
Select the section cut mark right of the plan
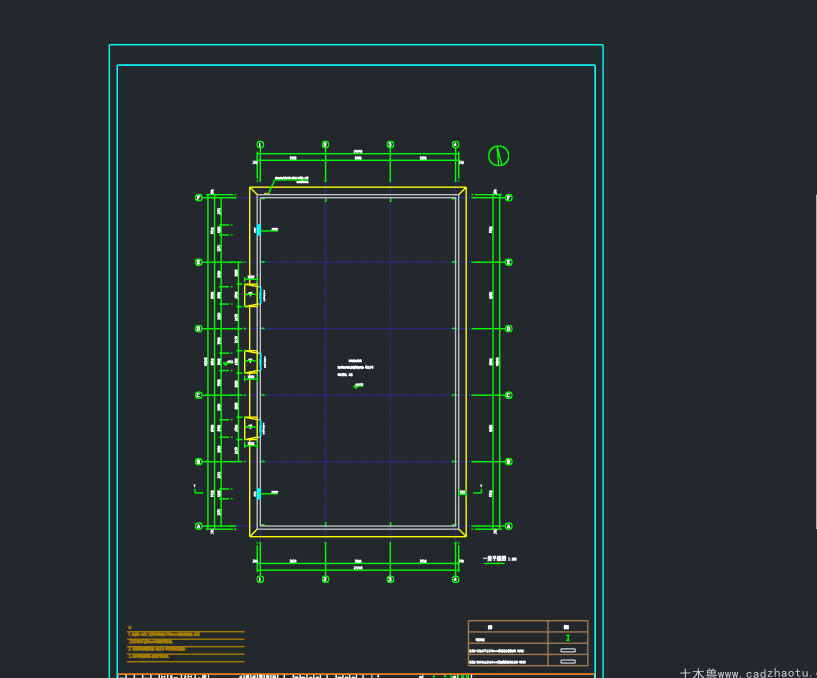[x=478, y=489]
